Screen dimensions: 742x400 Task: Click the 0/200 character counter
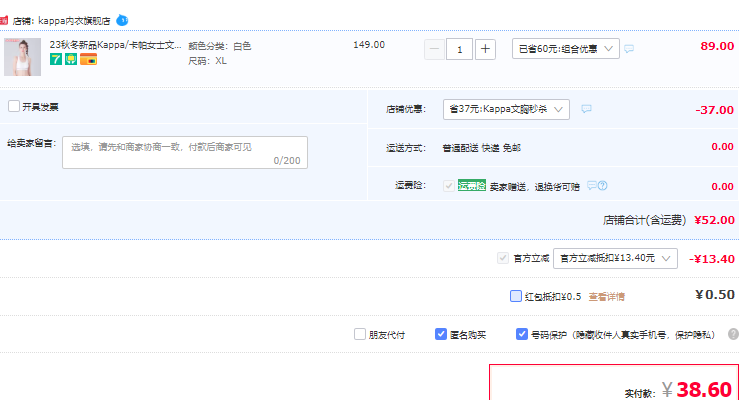[287, 160]
